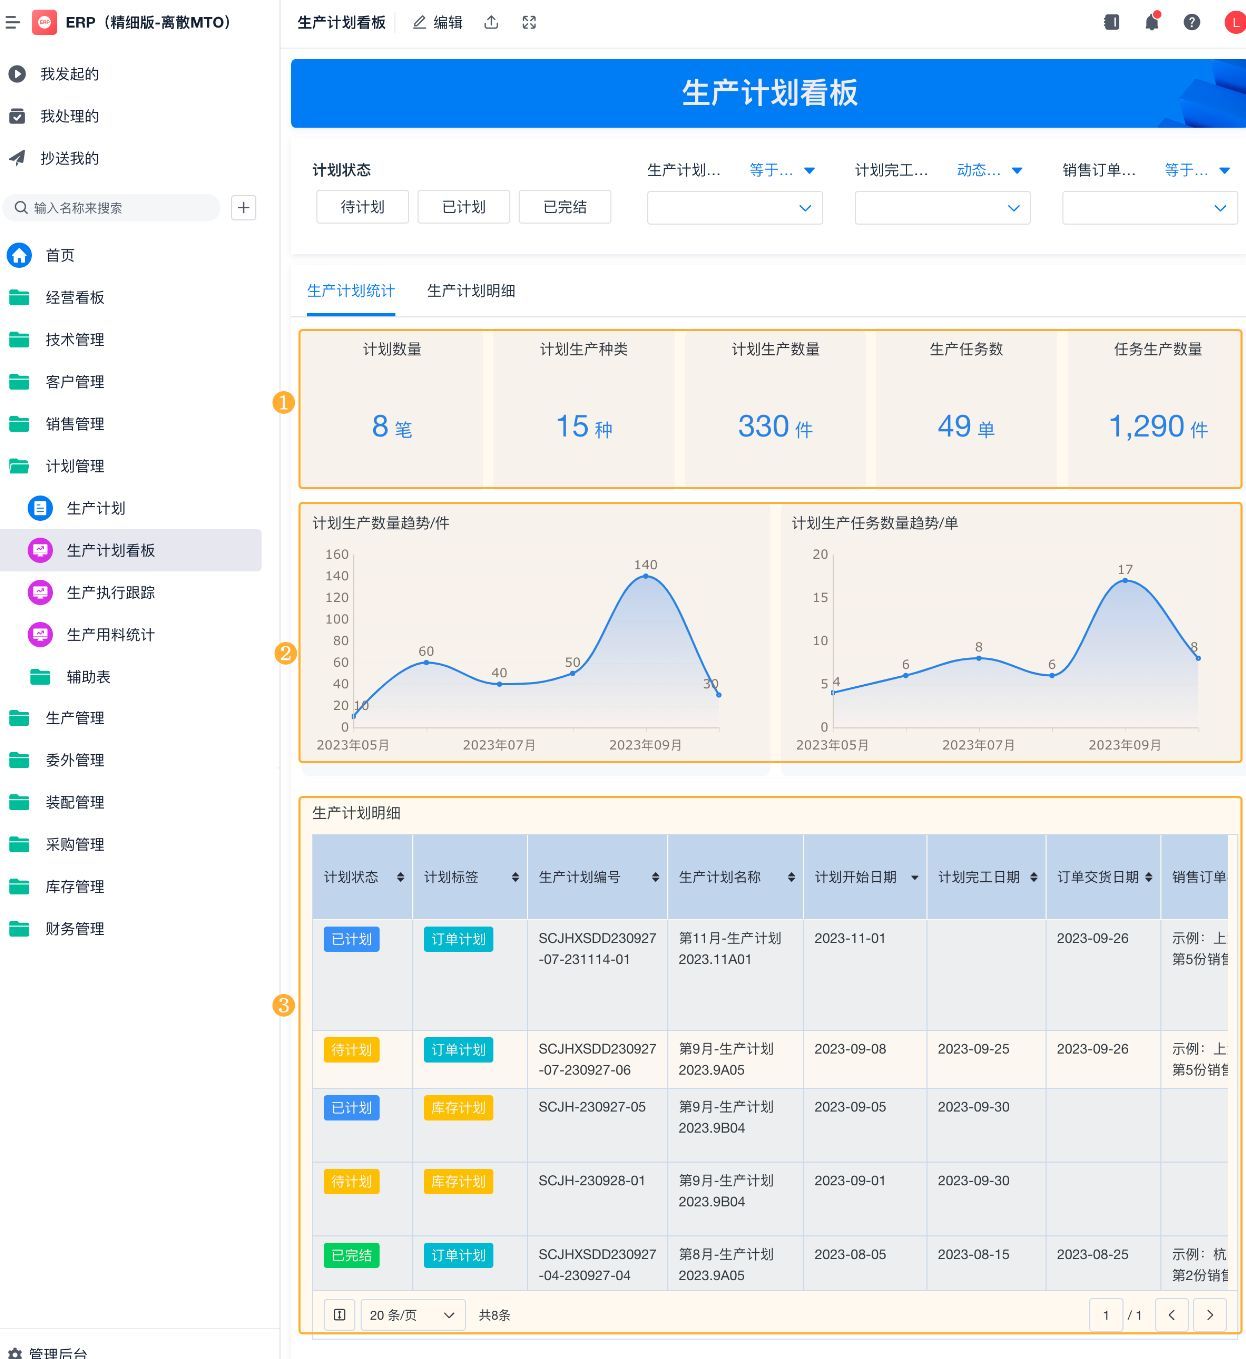This screenshot has width=1246, height=1359.
Task: Click the share export icon
Action: [491, 22]
